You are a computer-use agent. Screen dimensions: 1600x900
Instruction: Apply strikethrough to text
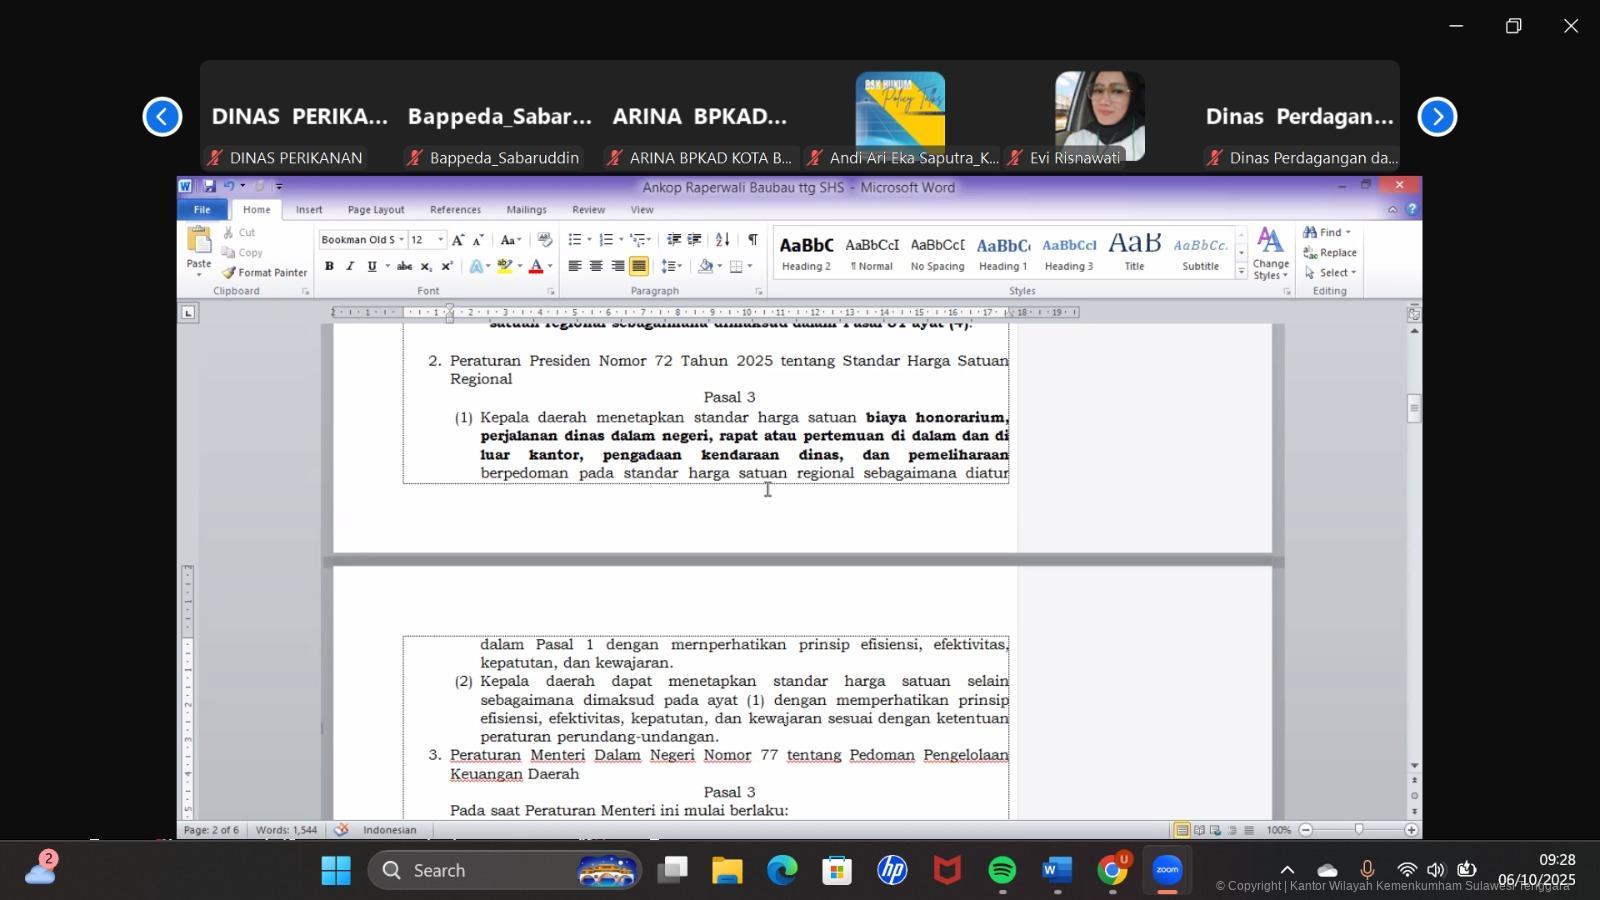[x=404, y=266]
